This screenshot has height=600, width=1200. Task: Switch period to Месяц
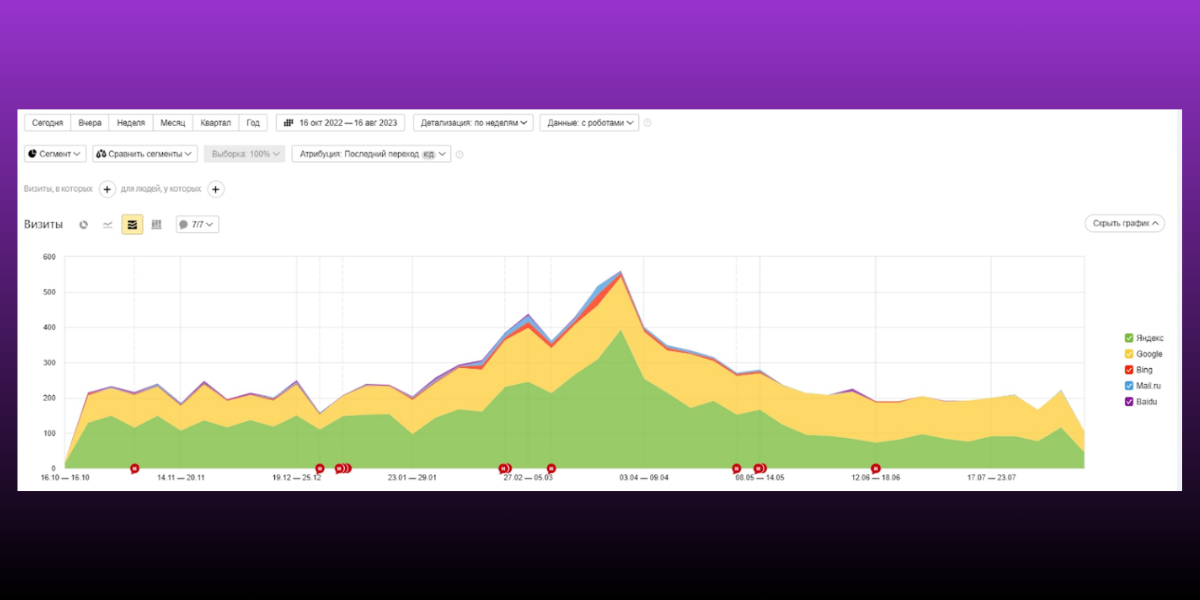click(x=173, y=123)
